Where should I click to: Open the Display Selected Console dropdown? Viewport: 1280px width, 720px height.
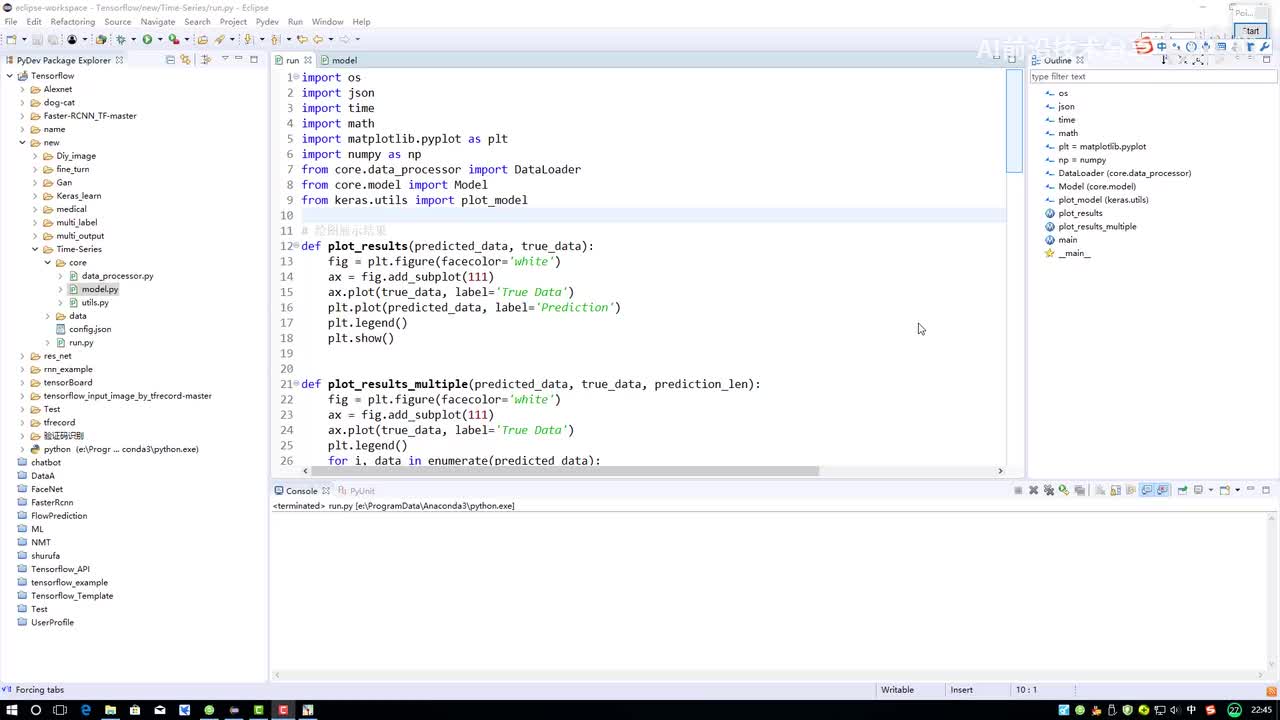tap(1211, 490)
